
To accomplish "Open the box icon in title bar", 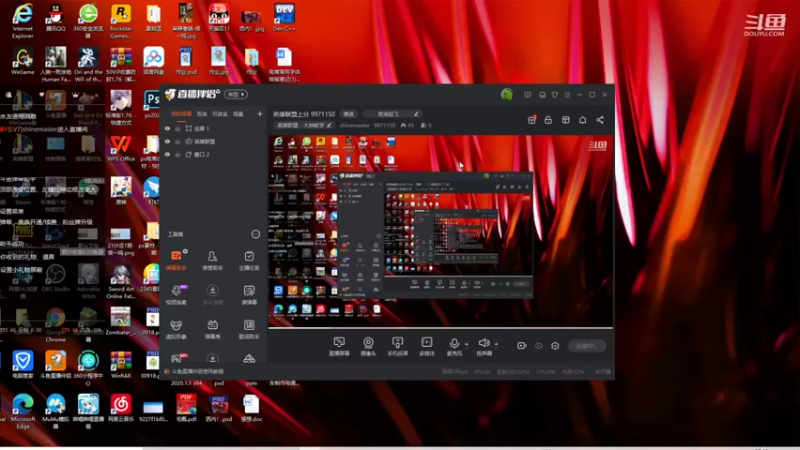I will [x=542, y=95].
